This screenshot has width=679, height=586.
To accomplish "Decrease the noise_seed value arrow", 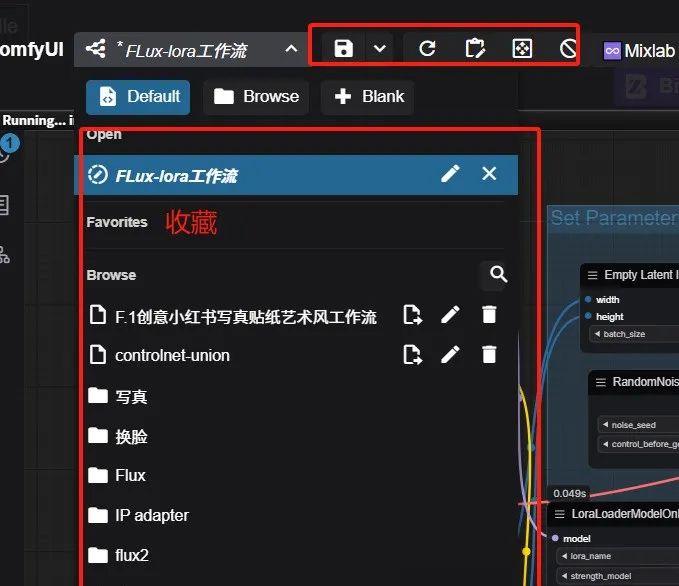I will point(605,425).
